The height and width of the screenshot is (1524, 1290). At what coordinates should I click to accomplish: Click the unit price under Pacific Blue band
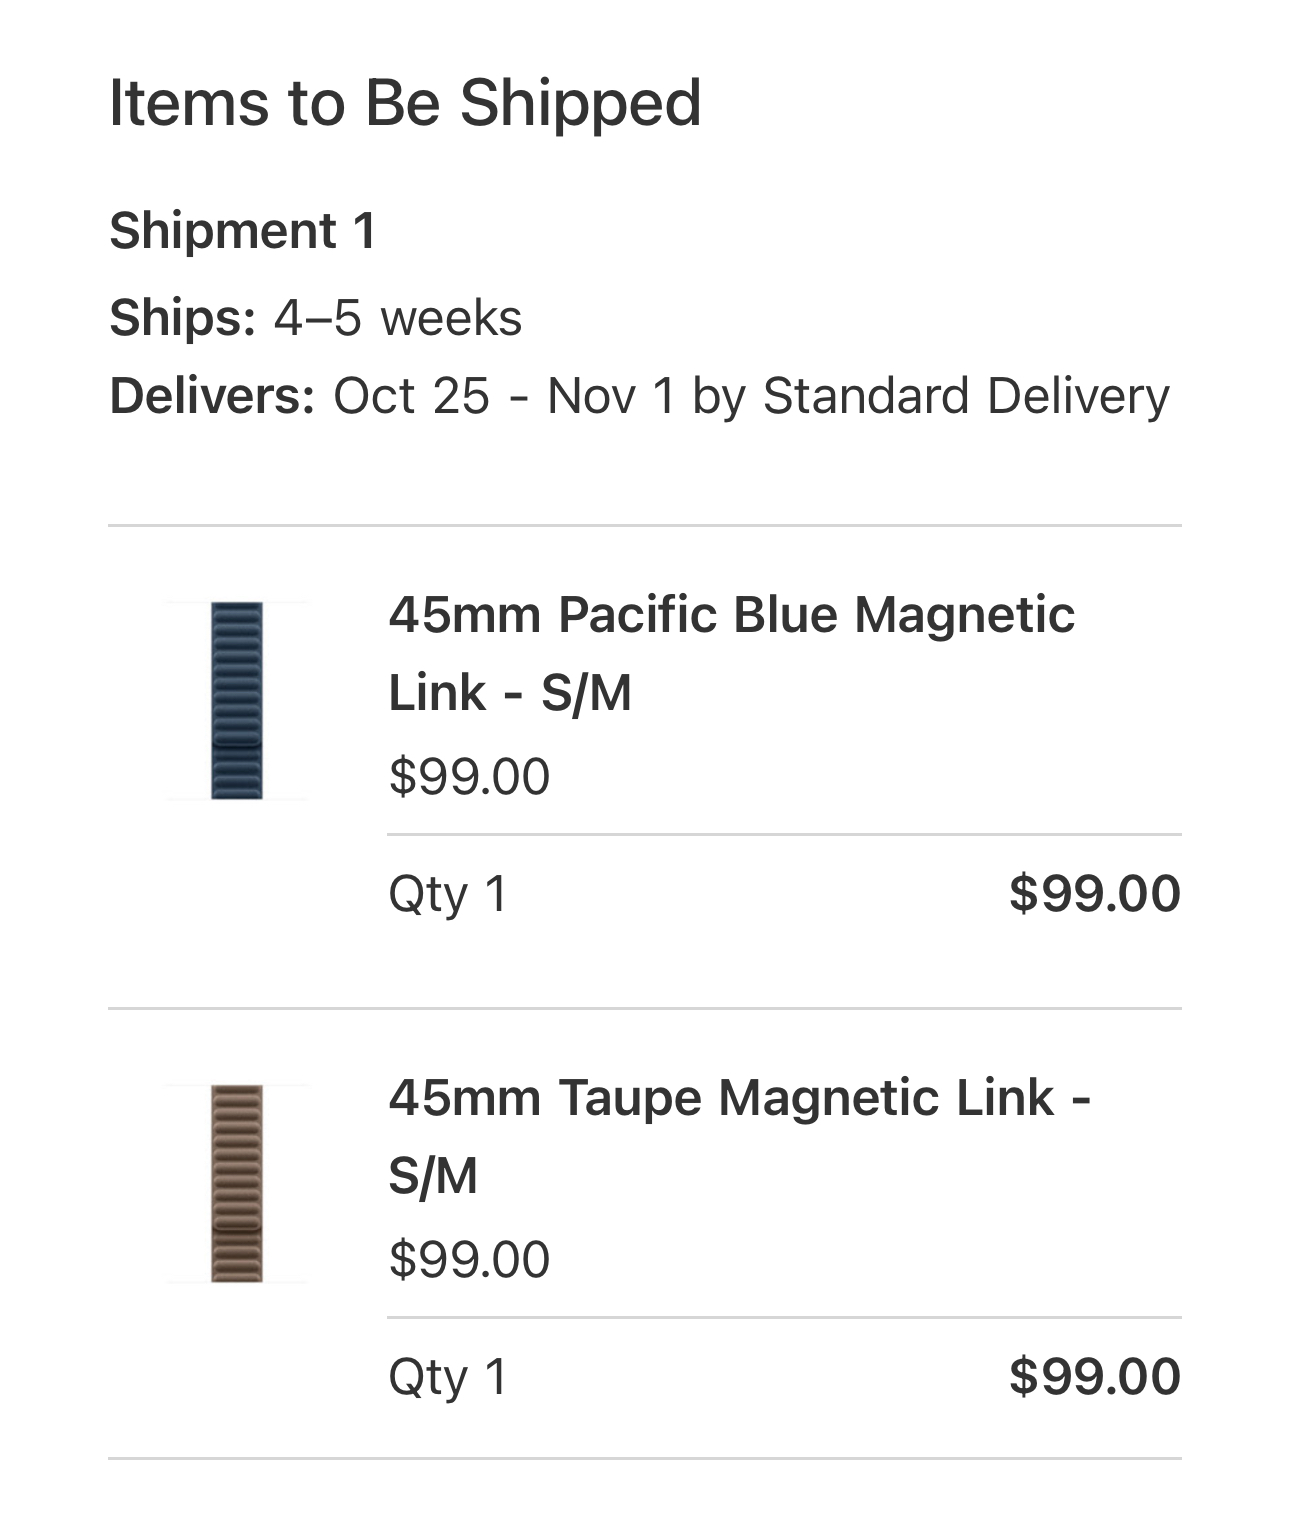469,777
